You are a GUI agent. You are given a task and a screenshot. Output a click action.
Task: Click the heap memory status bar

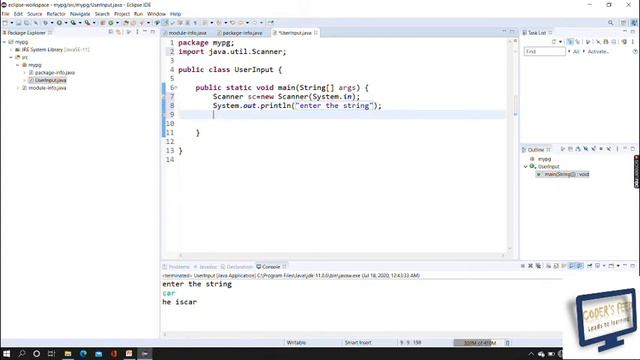click(479, 343)
